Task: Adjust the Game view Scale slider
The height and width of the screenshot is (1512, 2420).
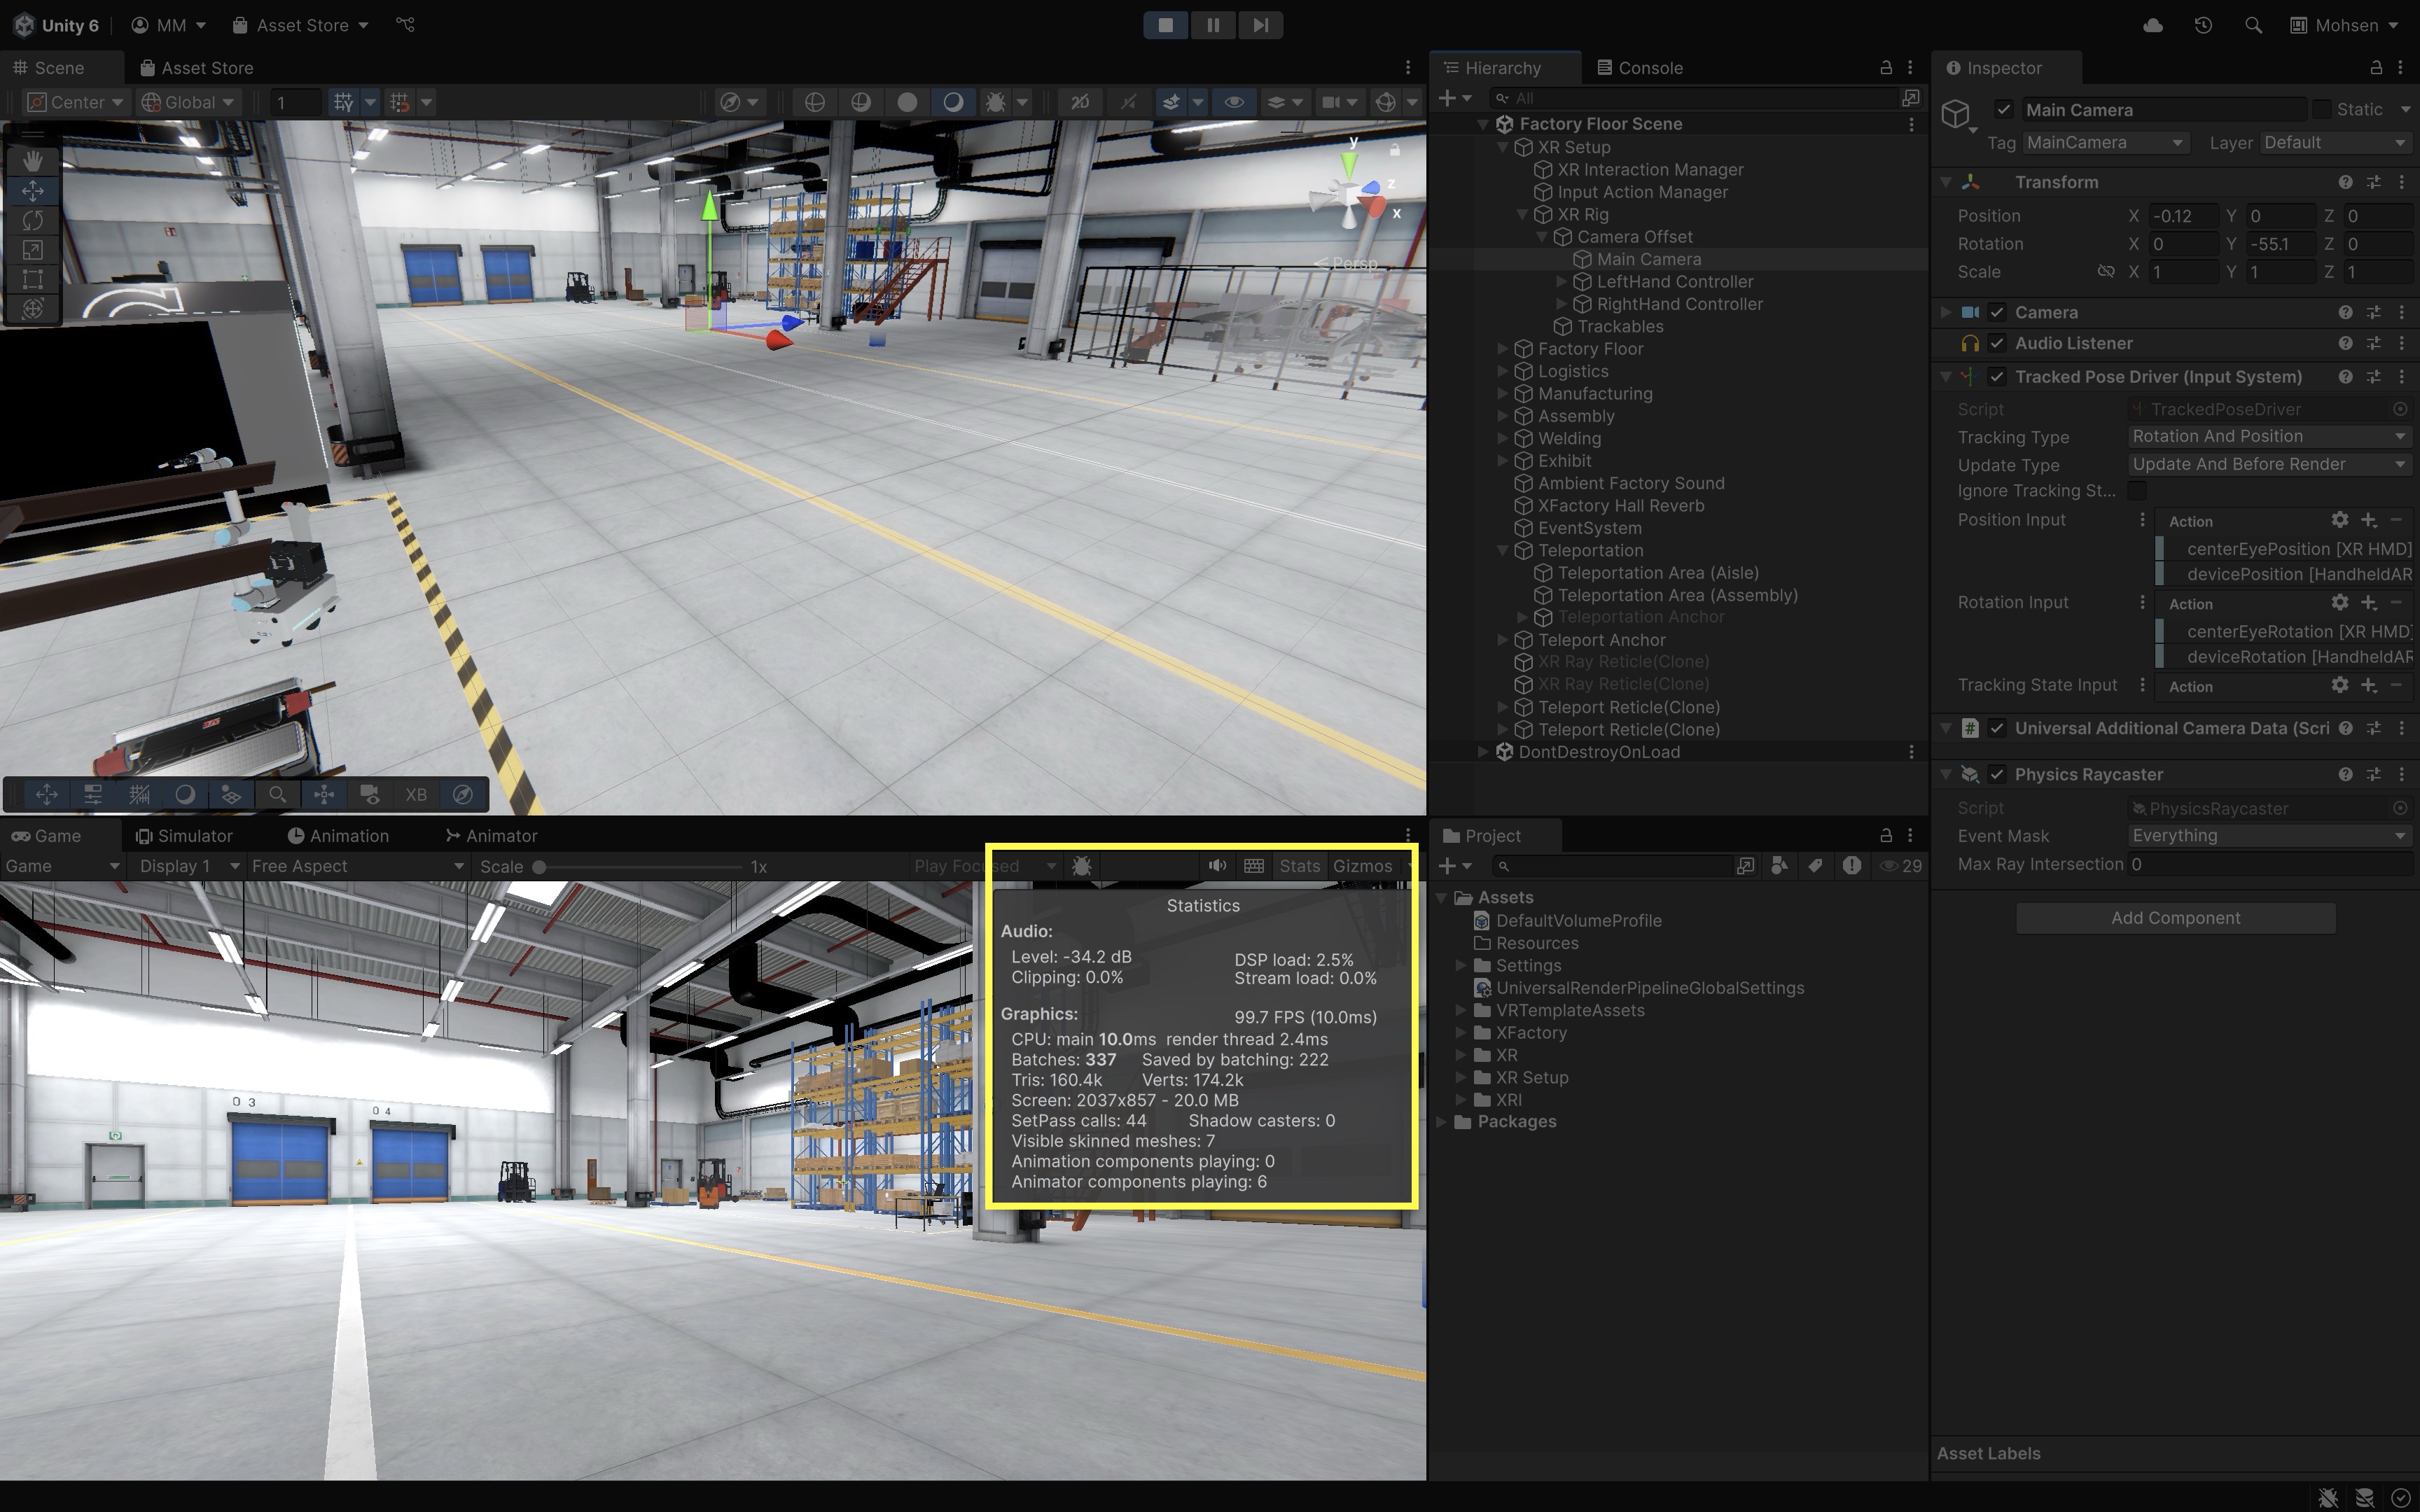Action: 540,867
